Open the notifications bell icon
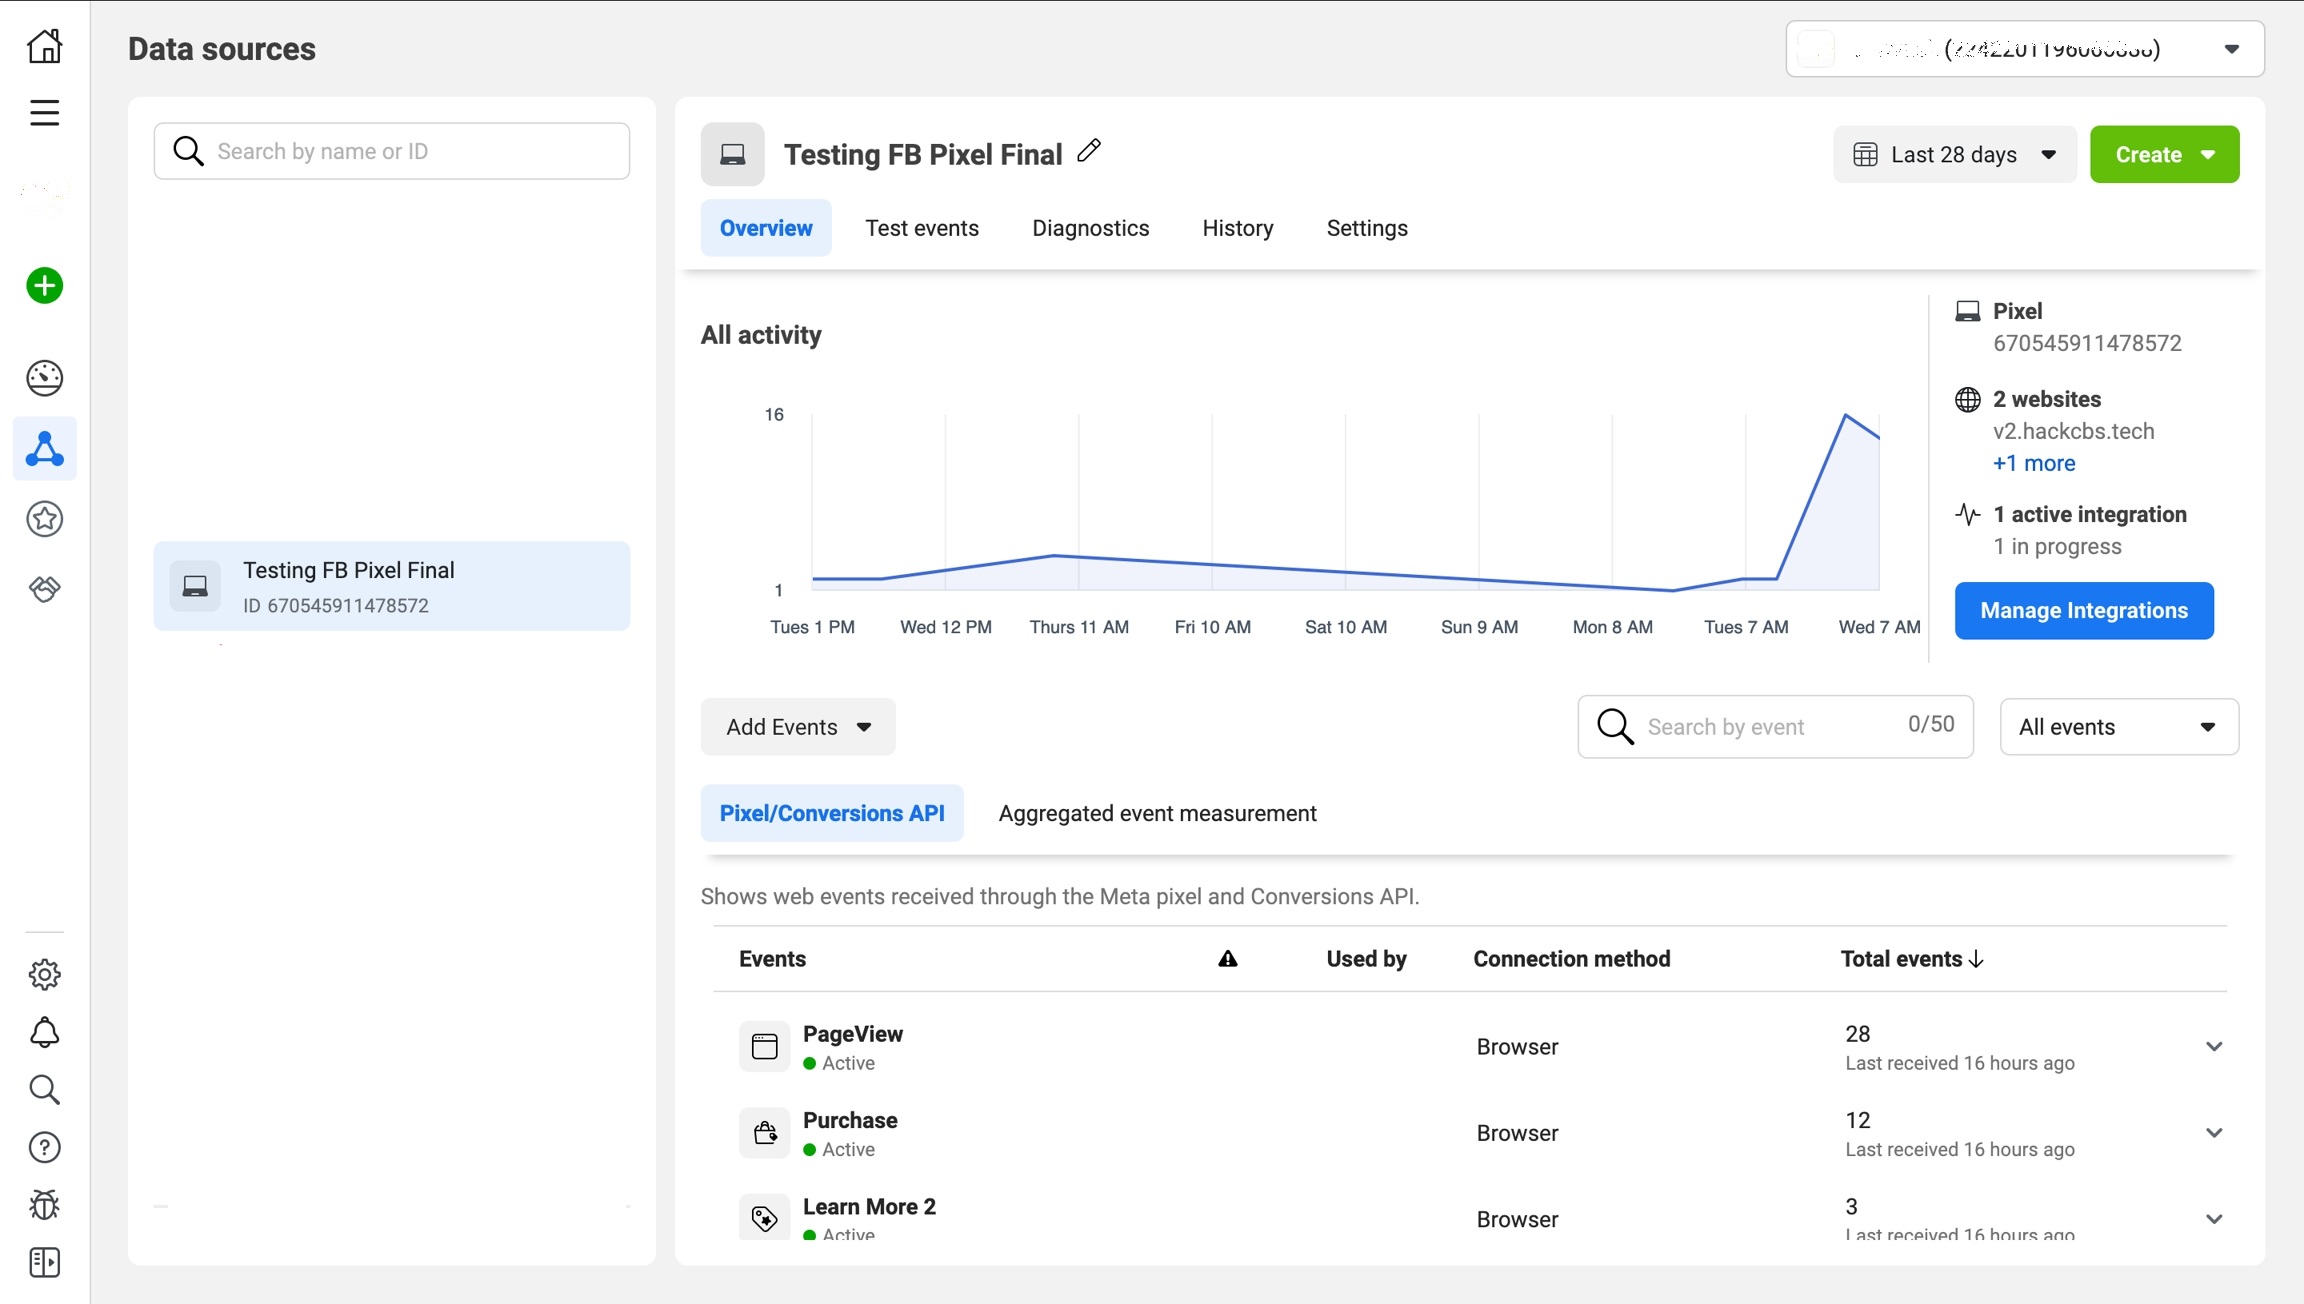Viewport: 2304px width, 1304px height. (44, 1032)
